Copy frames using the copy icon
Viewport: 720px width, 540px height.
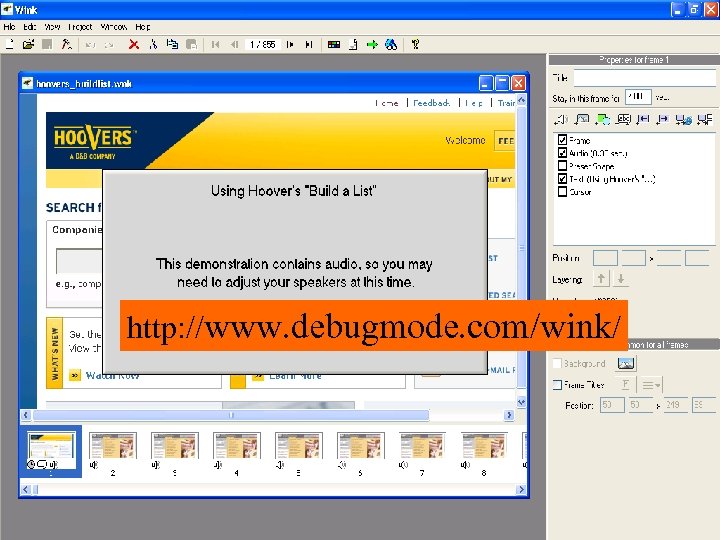172,44
